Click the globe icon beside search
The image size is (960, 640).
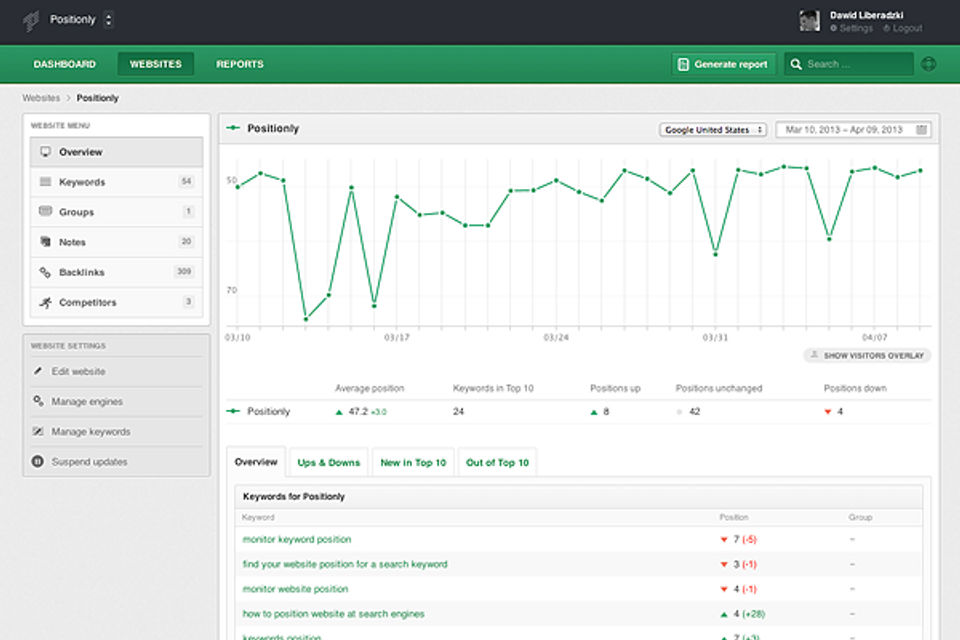click(929, 64)
